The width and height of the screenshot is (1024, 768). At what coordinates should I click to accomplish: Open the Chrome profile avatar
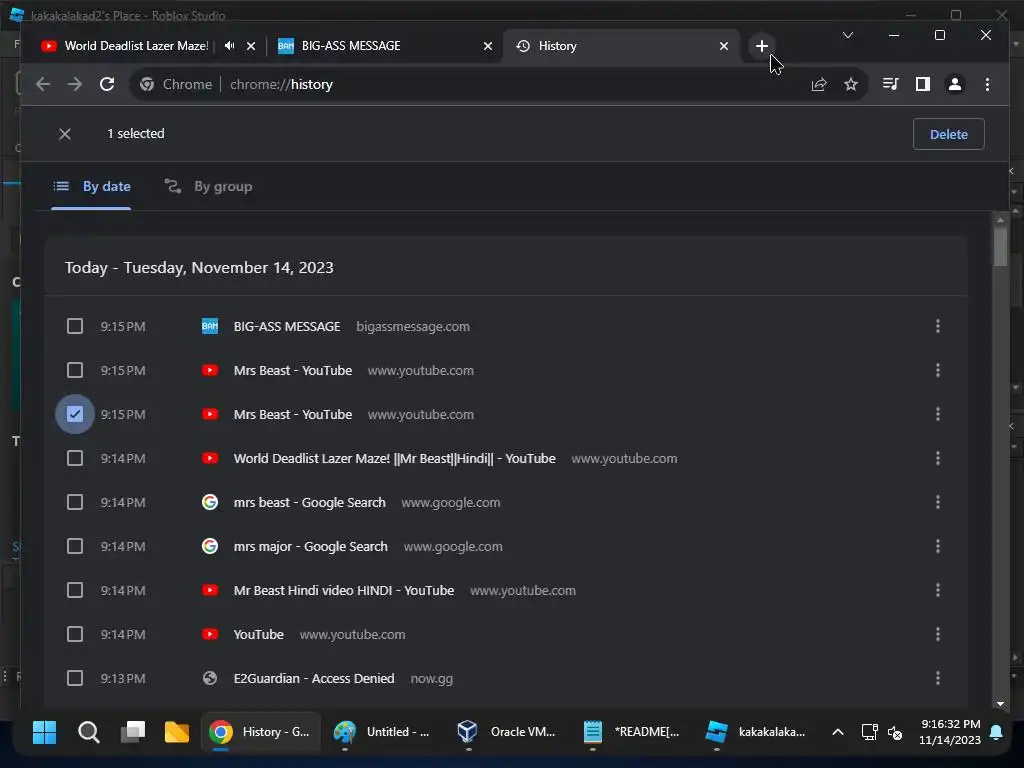(955, 84)
